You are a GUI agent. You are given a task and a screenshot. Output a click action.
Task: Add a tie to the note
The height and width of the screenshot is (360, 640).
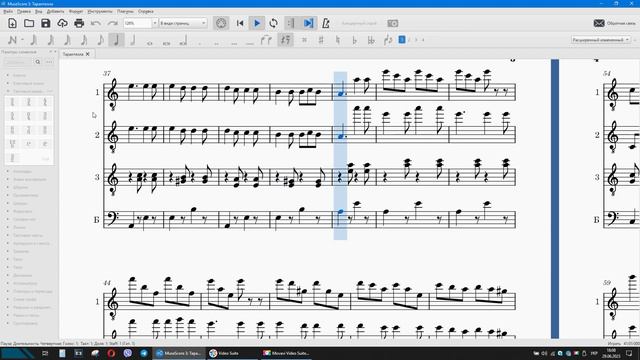[266, 40]
